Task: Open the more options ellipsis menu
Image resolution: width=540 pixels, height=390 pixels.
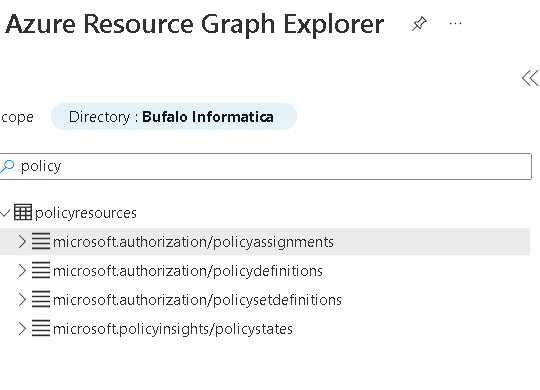Action: pyautogui.click(x=455, y=24)
